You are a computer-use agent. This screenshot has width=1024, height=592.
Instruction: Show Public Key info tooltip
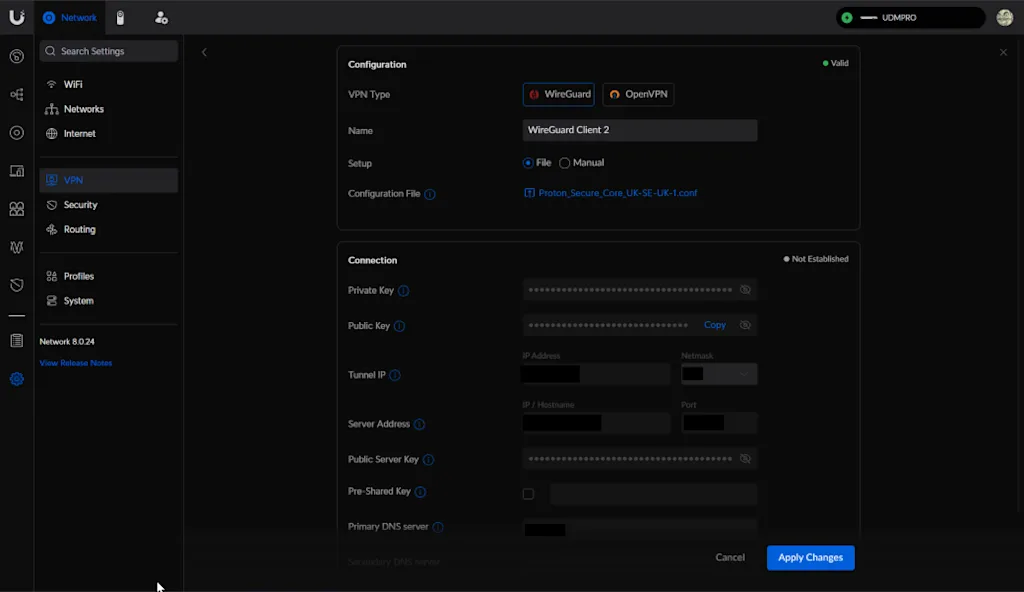click(399, 326)
